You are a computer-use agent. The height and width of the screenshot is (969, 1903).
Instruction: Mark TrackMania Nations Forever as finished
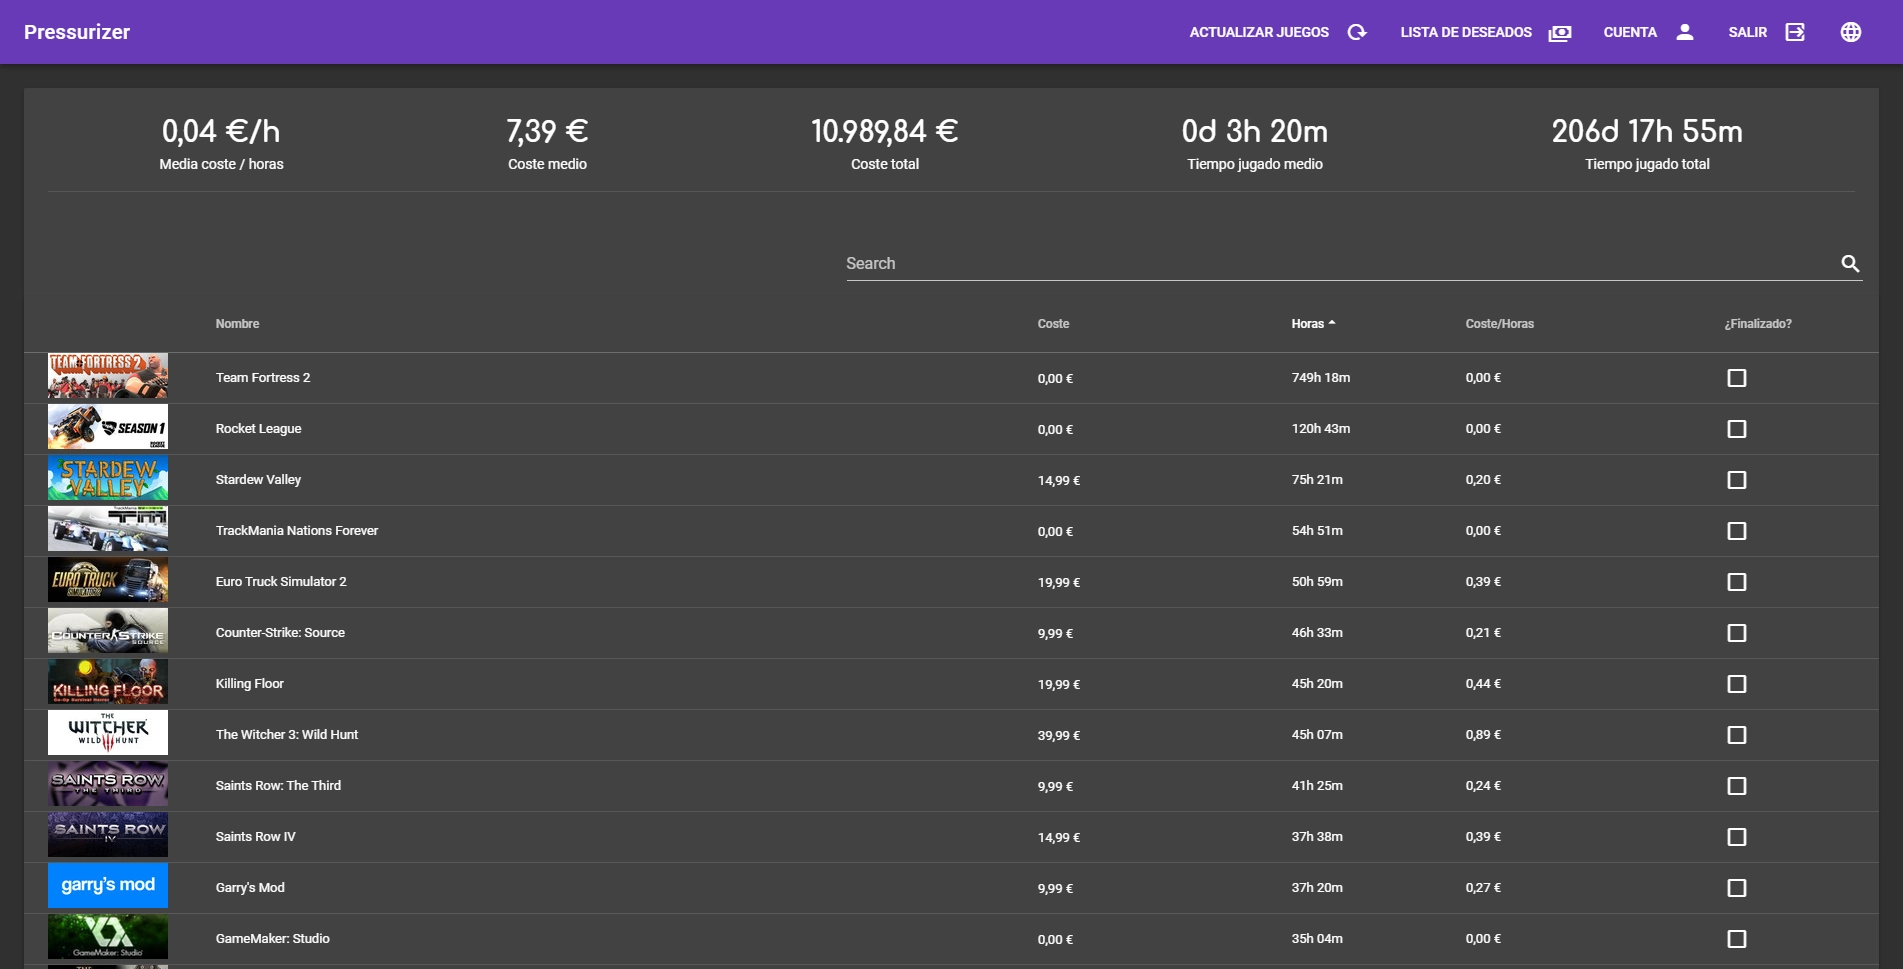click(1737, 531)
